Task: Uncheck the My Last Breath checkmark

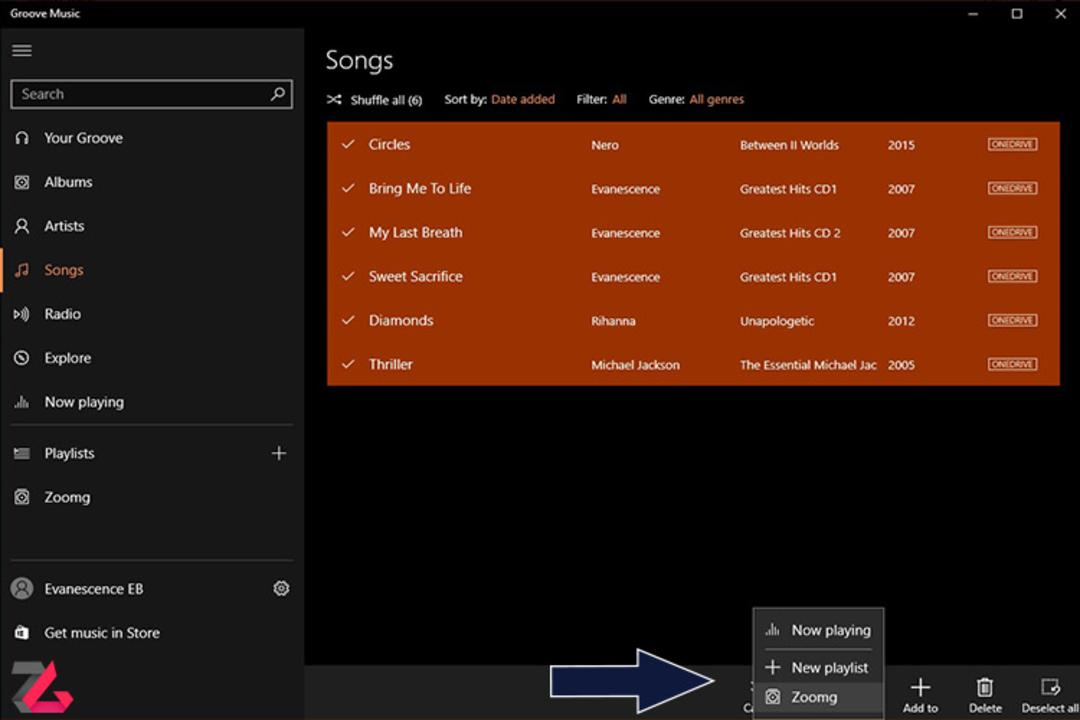Action: (349, 232)
